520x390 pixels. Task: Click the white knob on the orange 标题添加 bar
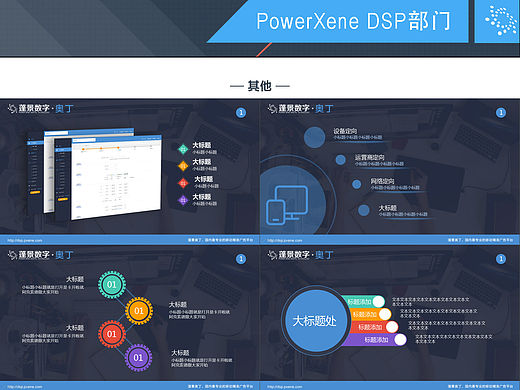coord(385,314)
